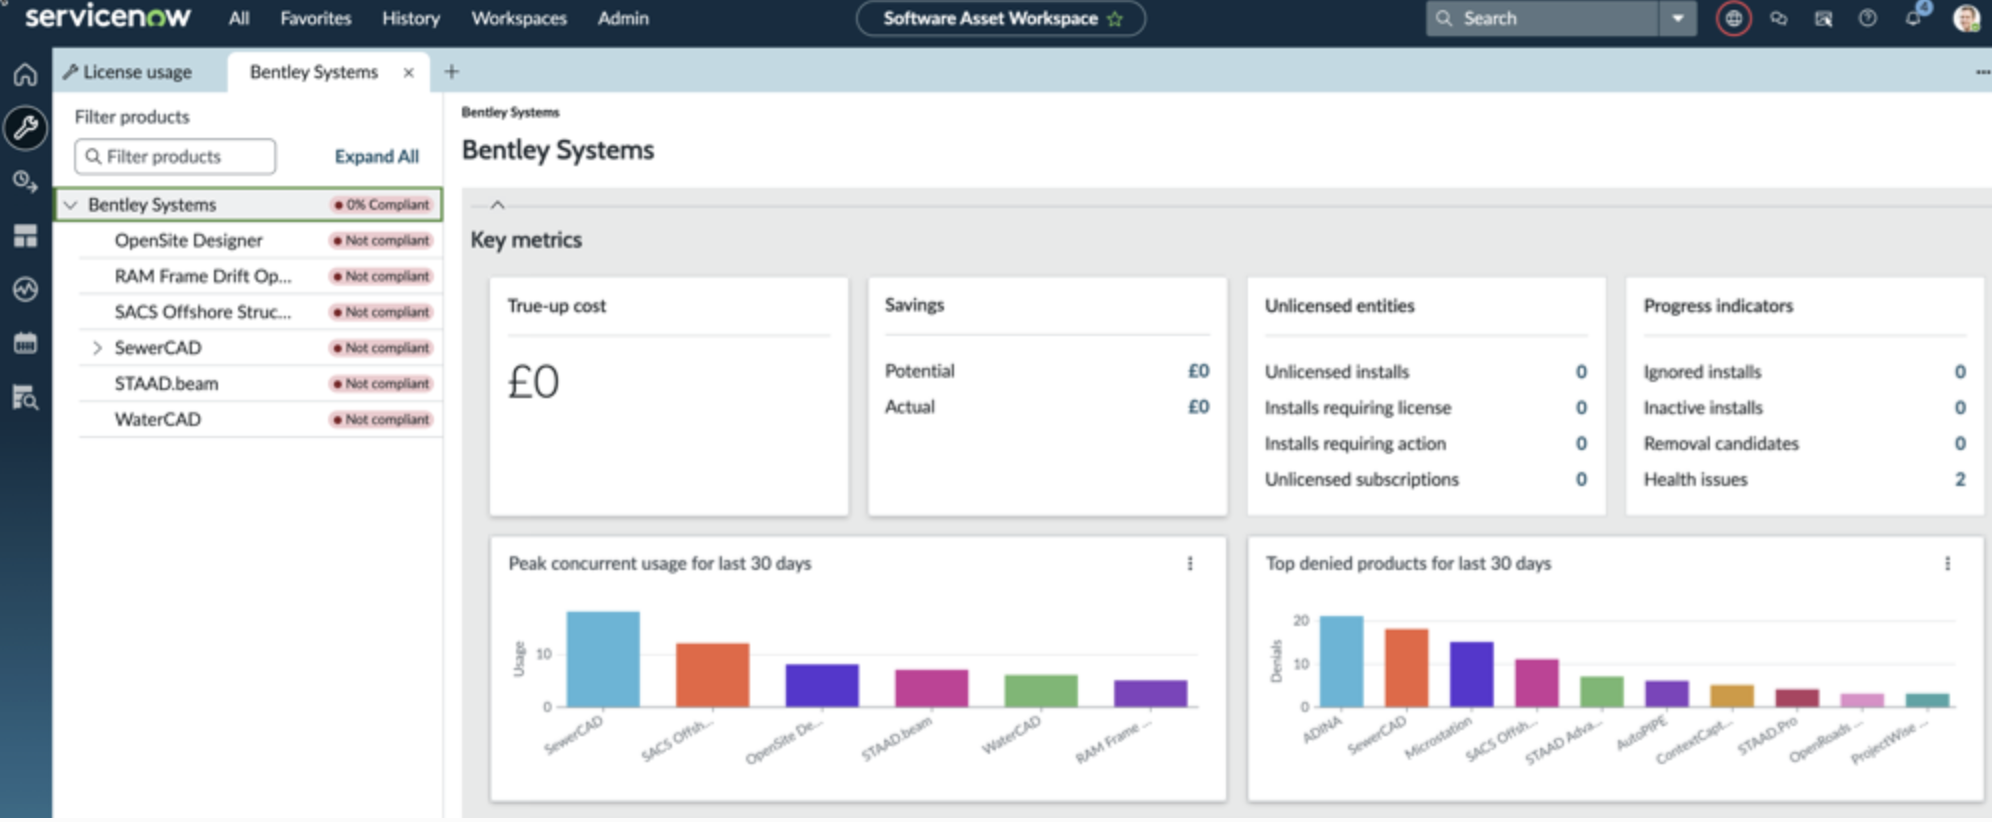
Task: Click the Expand All link
Action: click(x=376, y=157)
